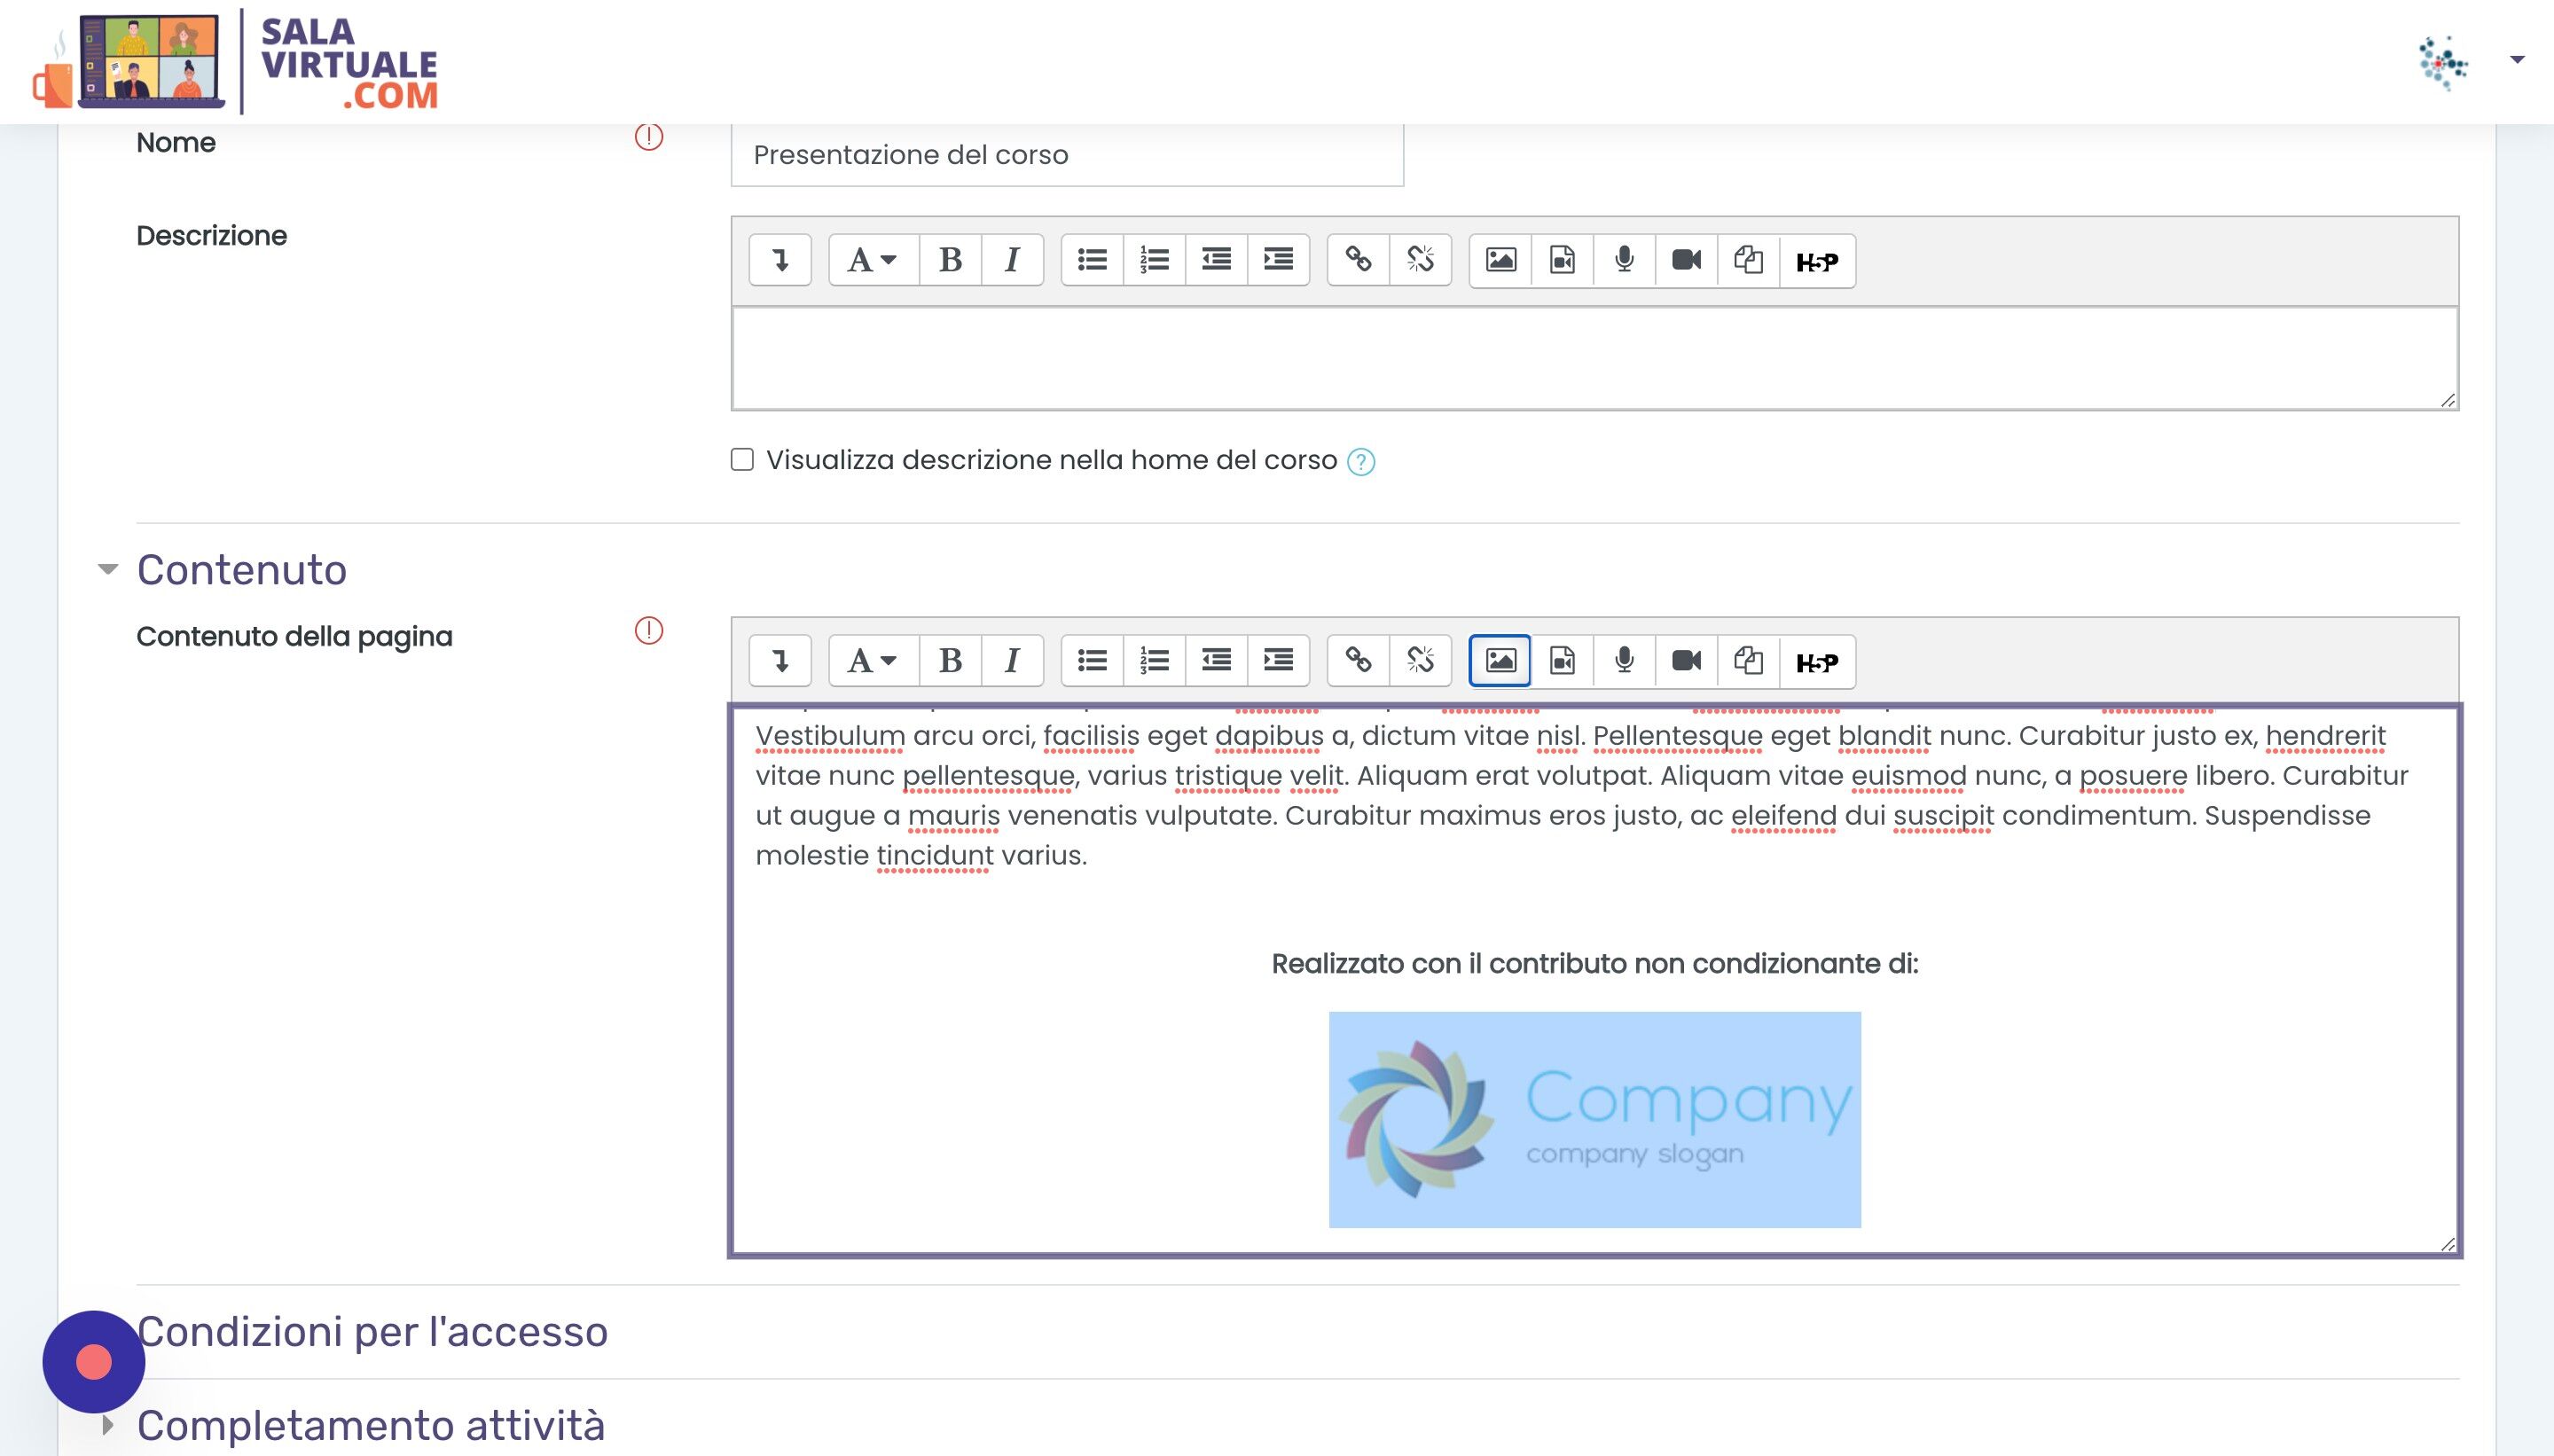The image size is (2554, 1456).
Task: Open help for Visualizza descrizione option
Action: click(x=1361, y=461)
